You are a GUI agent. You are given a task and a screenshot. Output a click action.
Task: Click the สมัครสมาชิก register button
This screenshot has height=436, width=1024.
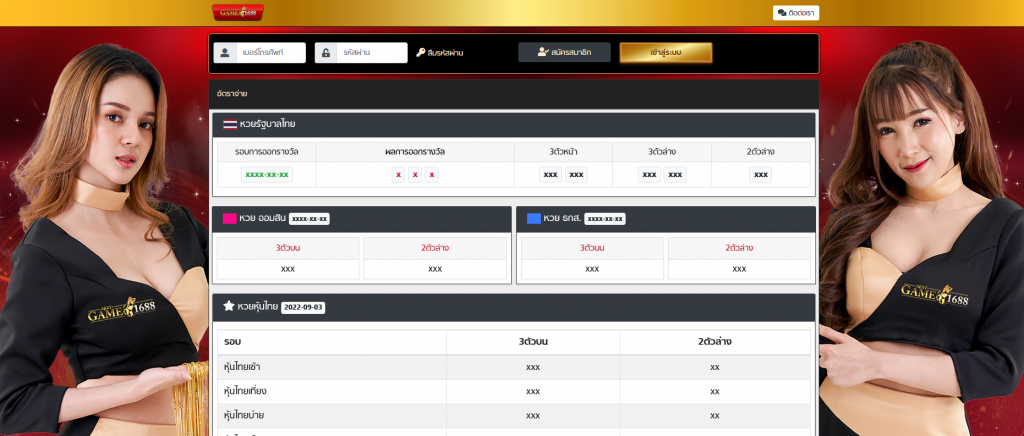(x=564, y=52)
